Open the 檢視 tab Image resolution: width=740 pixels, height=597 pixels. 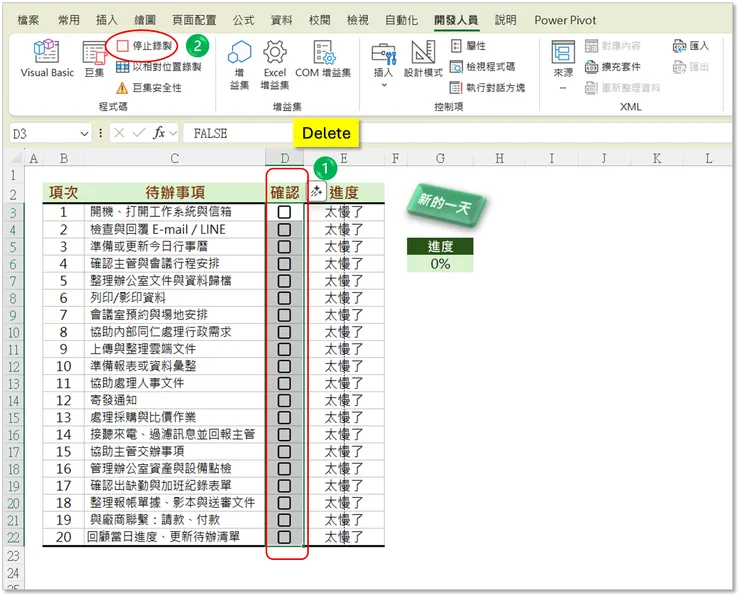(x=357, y=20)
